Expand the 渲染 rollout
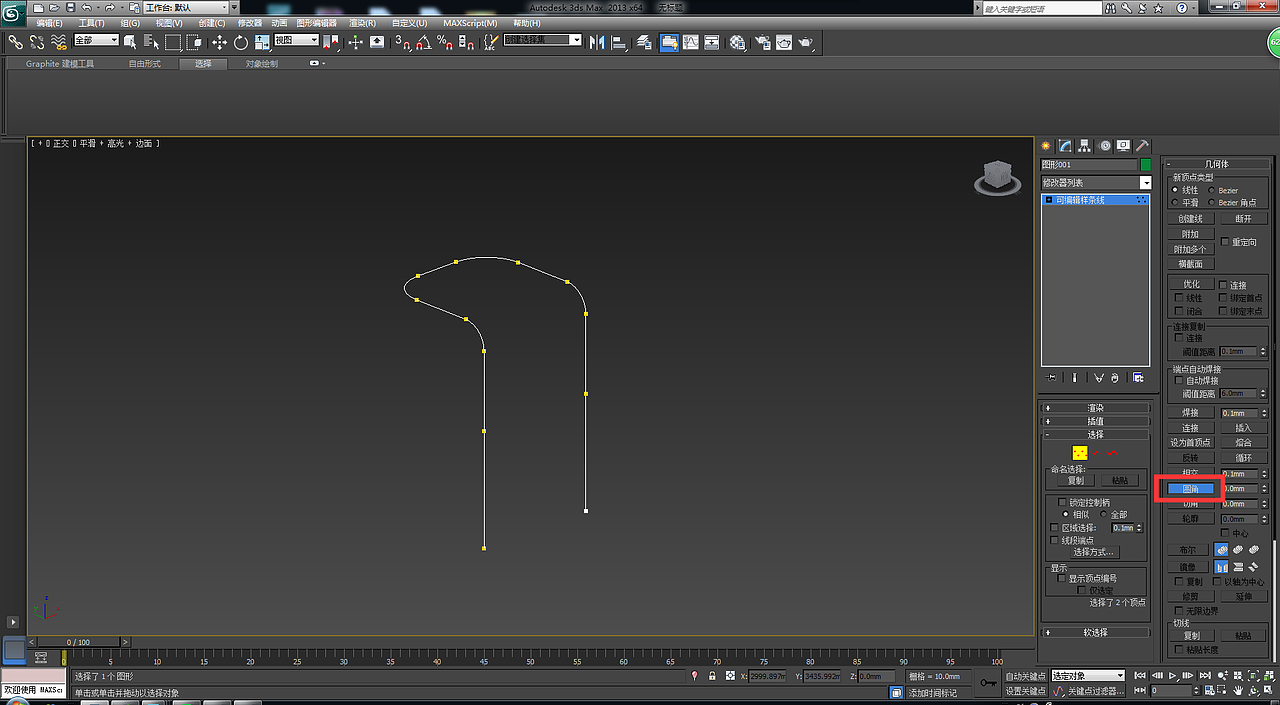The width and height of the screenshot is (1280, 705). tap(1096, 408)
